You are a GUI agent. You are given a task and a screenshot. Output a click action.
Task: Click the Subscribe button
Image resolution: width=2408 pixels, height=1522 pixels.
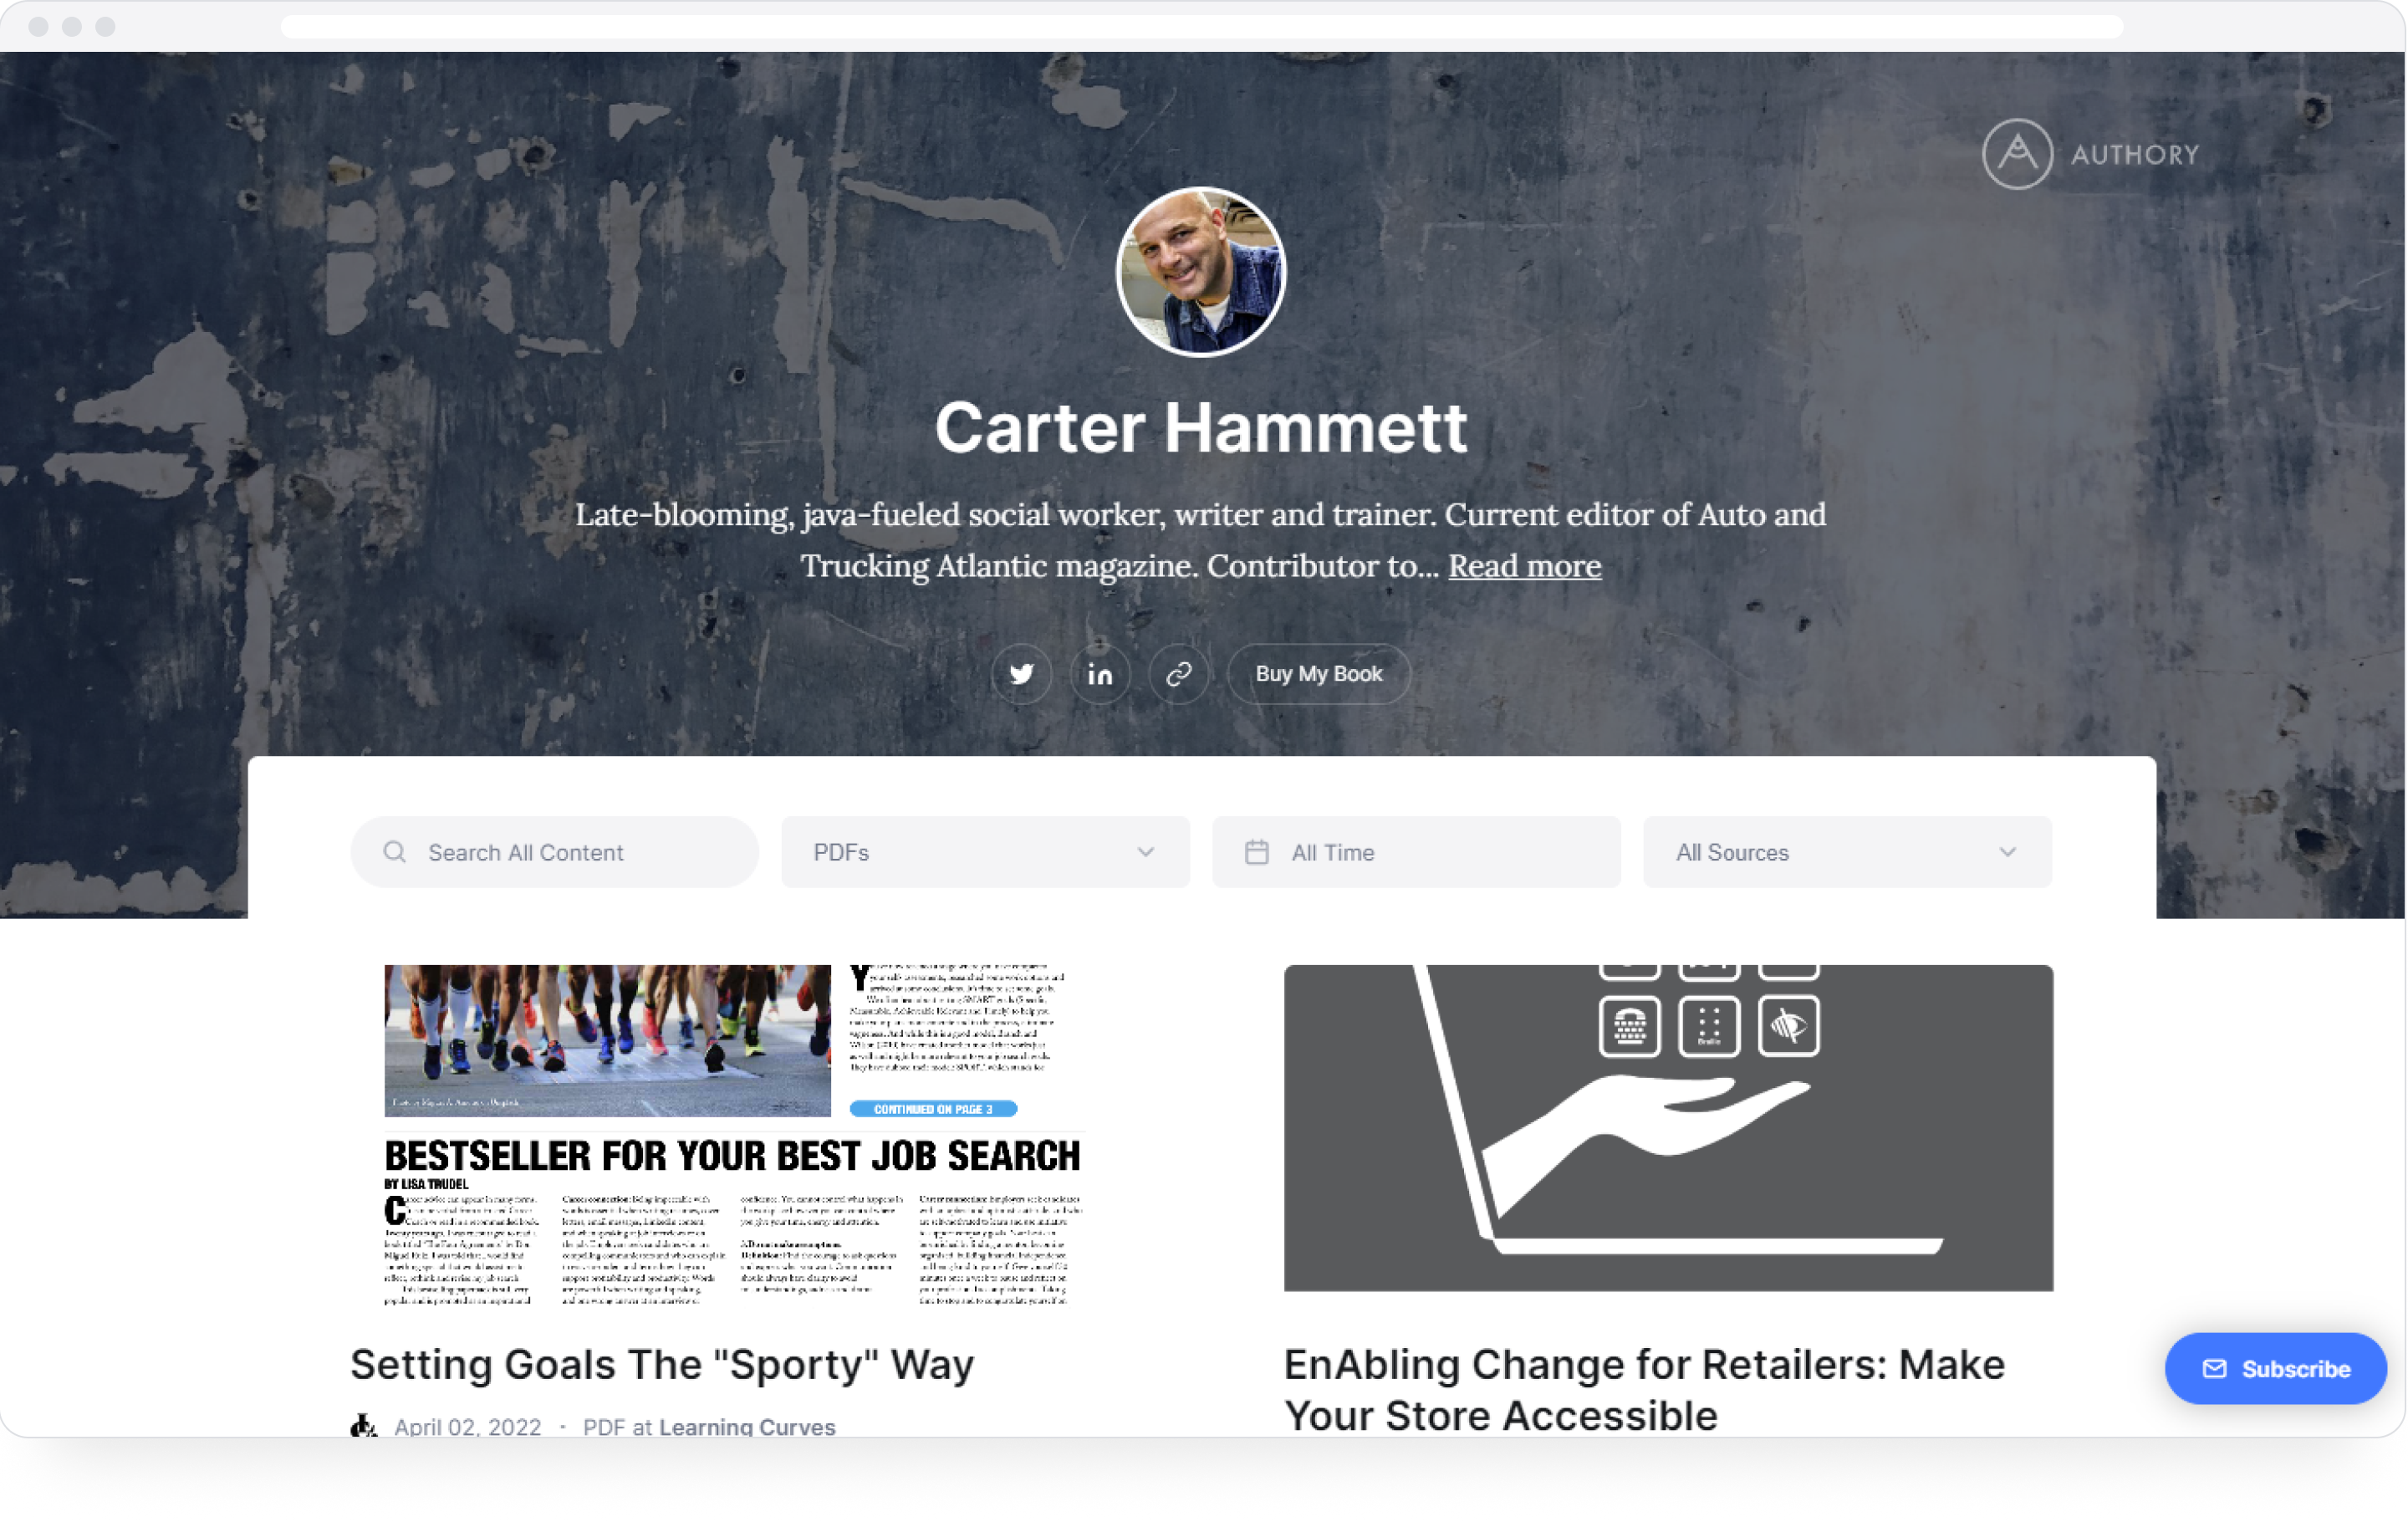pos(2276,1369)
